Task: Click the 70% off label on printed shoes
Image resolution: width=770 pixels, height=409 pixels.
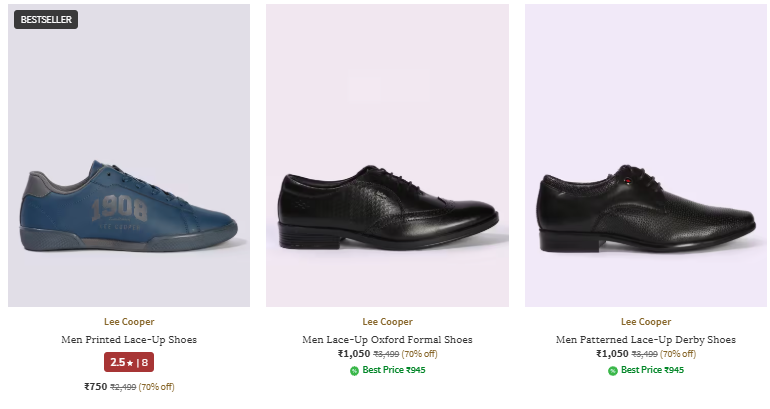Action: 157,387
